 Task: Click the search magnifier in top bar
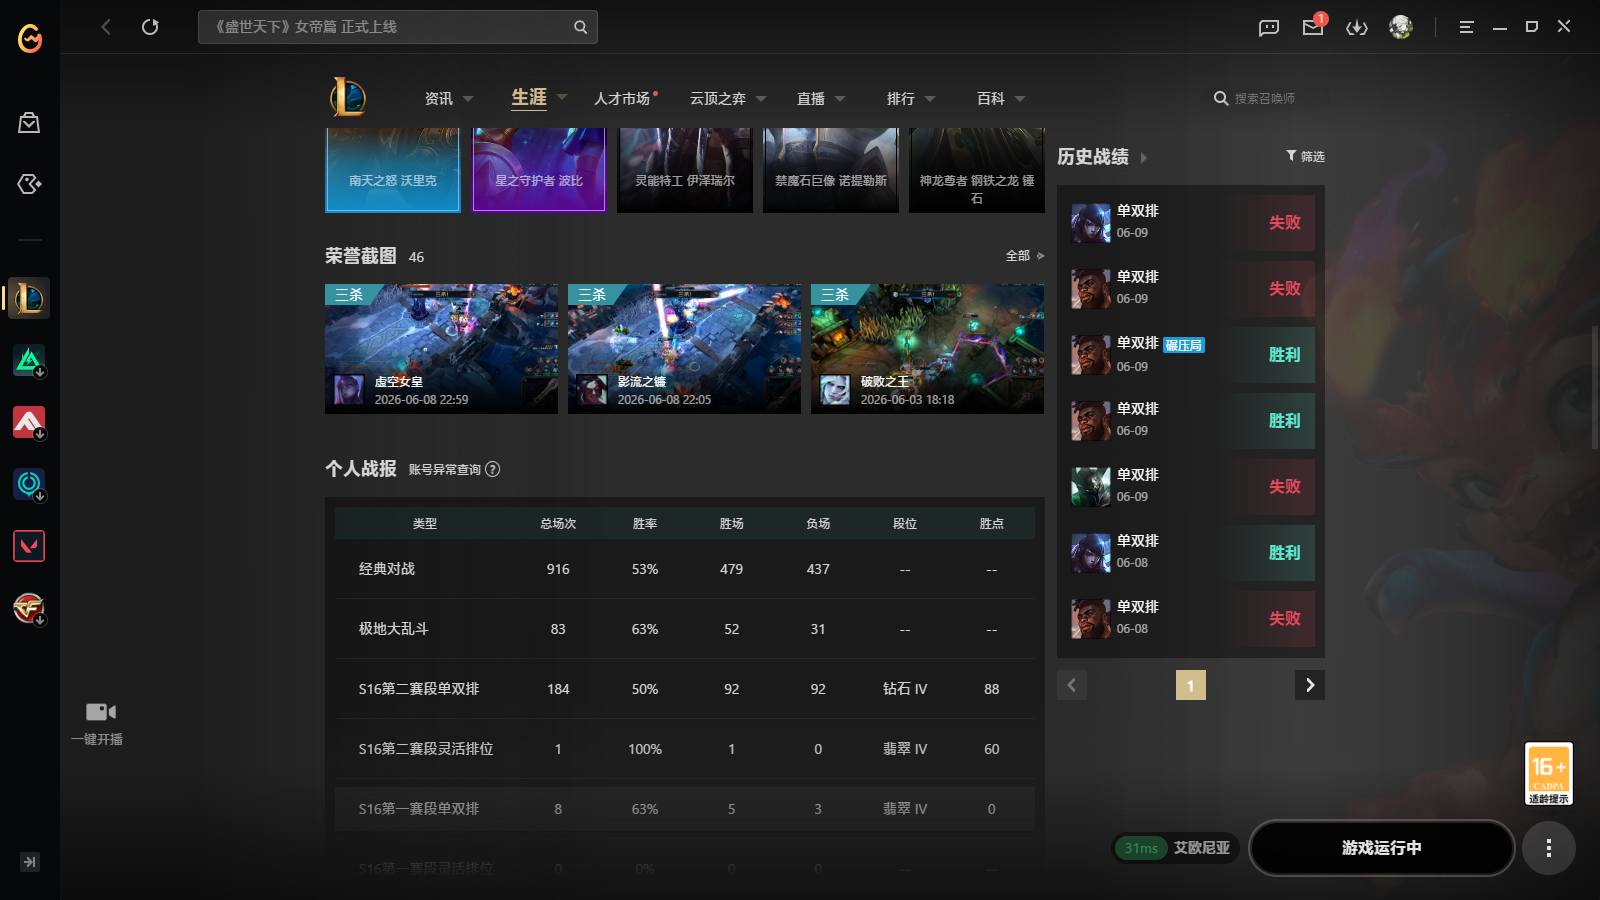pos(580,27)
